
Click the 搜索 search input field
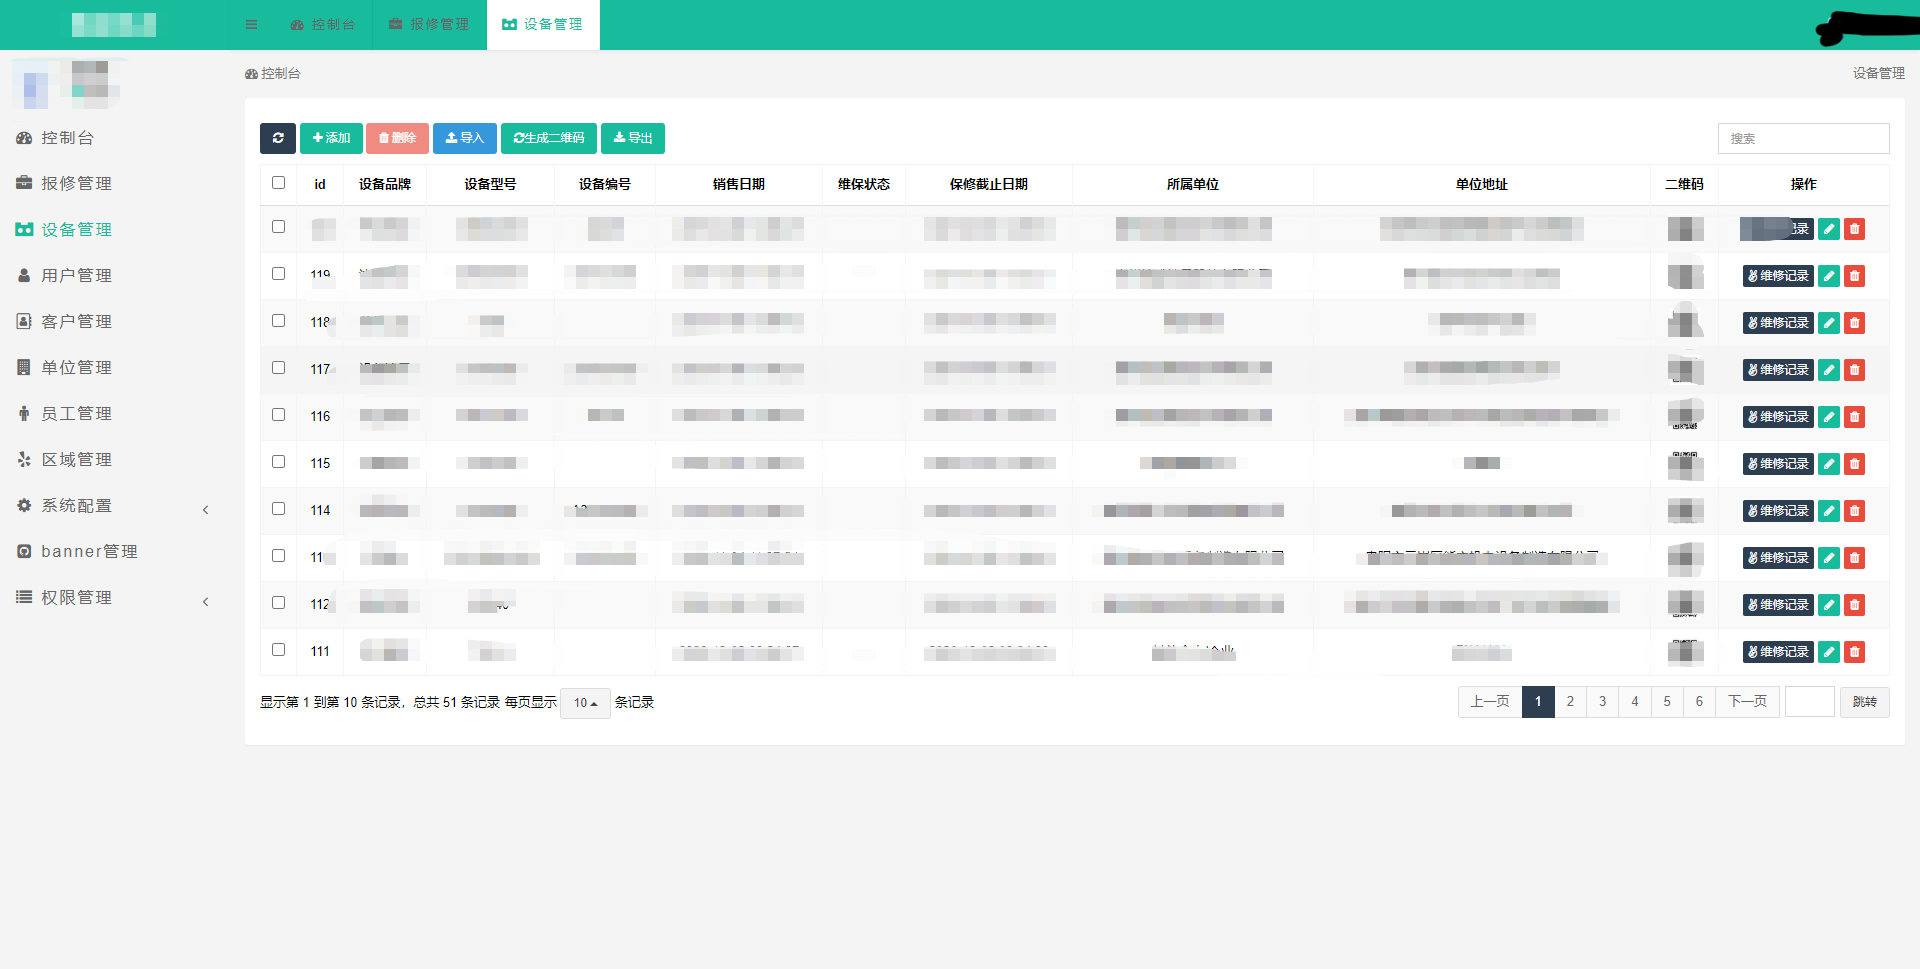[1802, 139]
